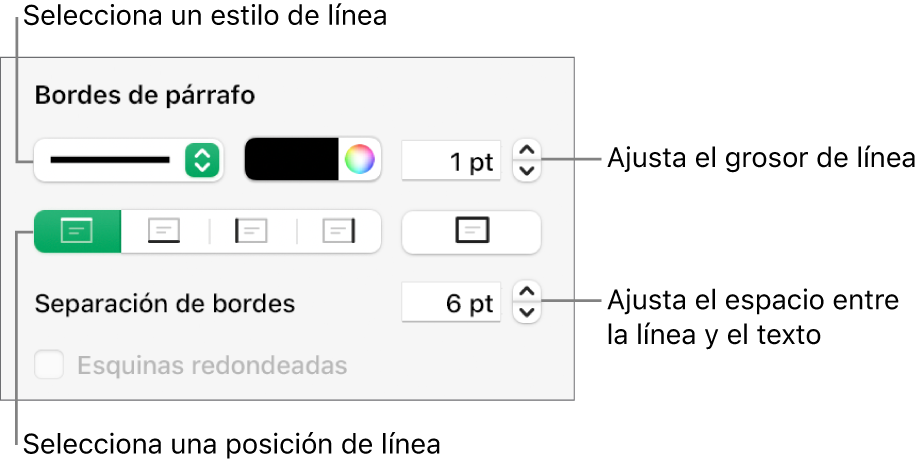This screenshot has width=923, height=471.
Task: Click the Esquinas redondeadas label text
Action: click(212, 365)
